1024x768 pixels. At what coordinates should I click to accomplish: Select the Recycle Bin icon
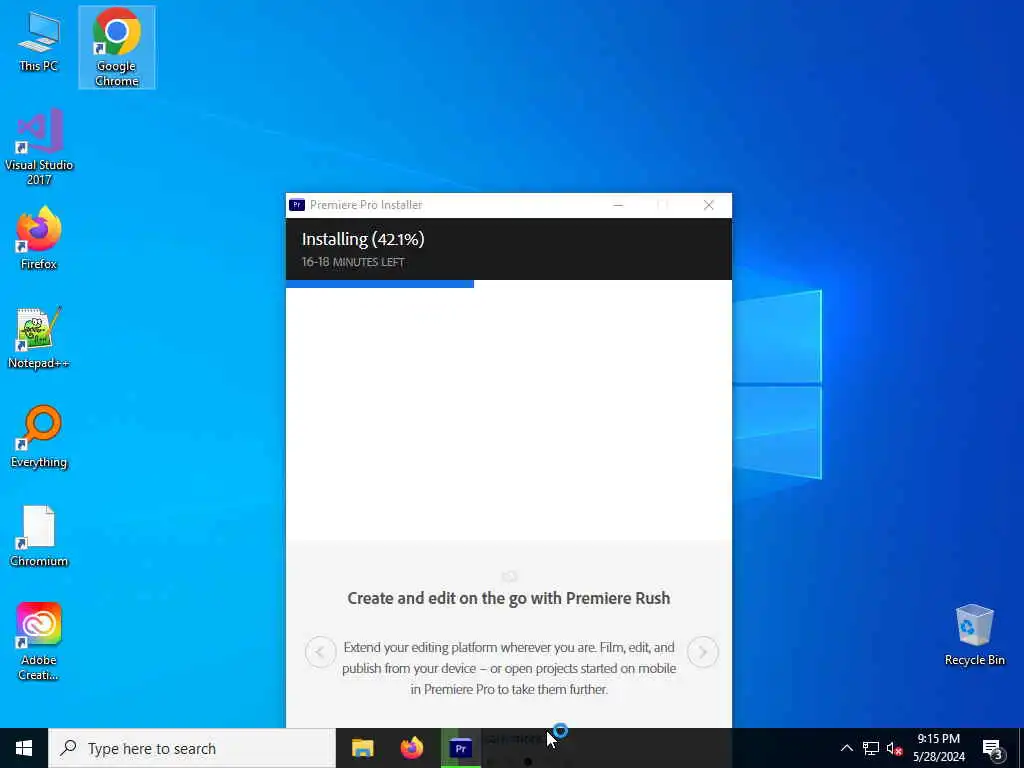(x=974, y=635)
